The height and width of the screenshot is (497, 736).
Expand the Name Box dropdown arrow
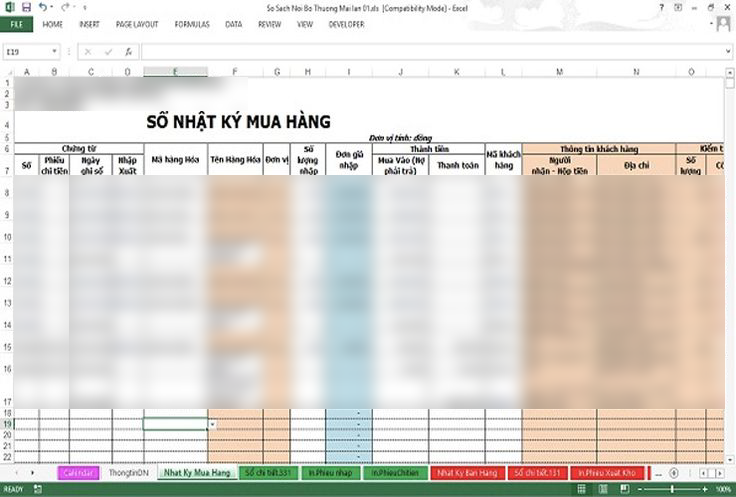54,51
